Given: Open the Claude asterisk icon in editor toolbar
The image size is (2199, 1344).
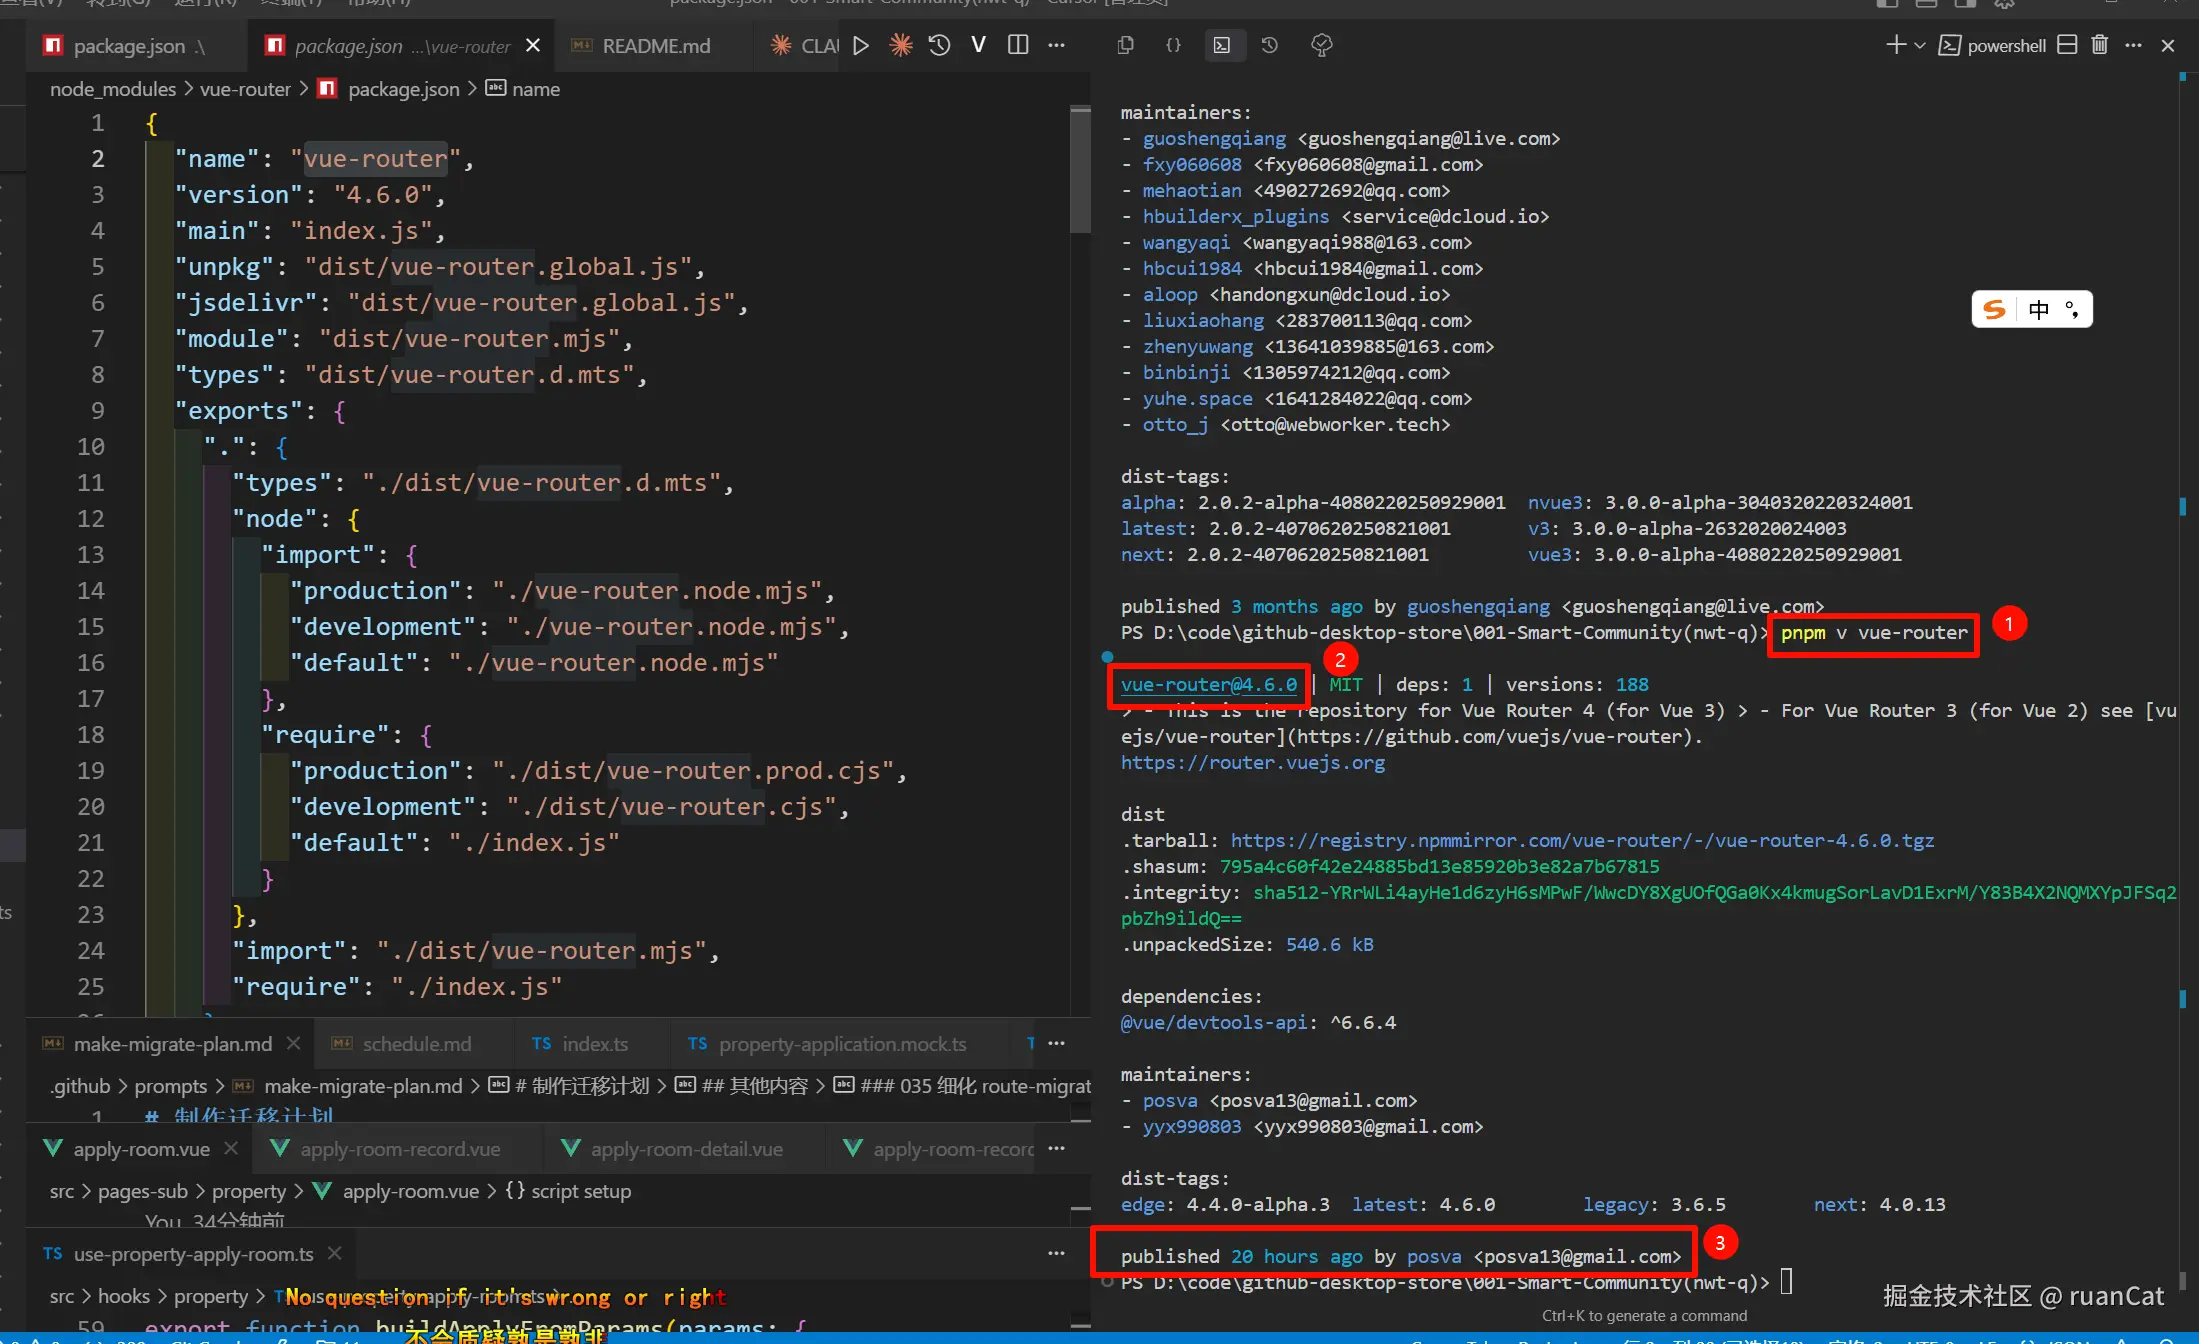Looking at the screenshot, I should click(x=901, y=46).
